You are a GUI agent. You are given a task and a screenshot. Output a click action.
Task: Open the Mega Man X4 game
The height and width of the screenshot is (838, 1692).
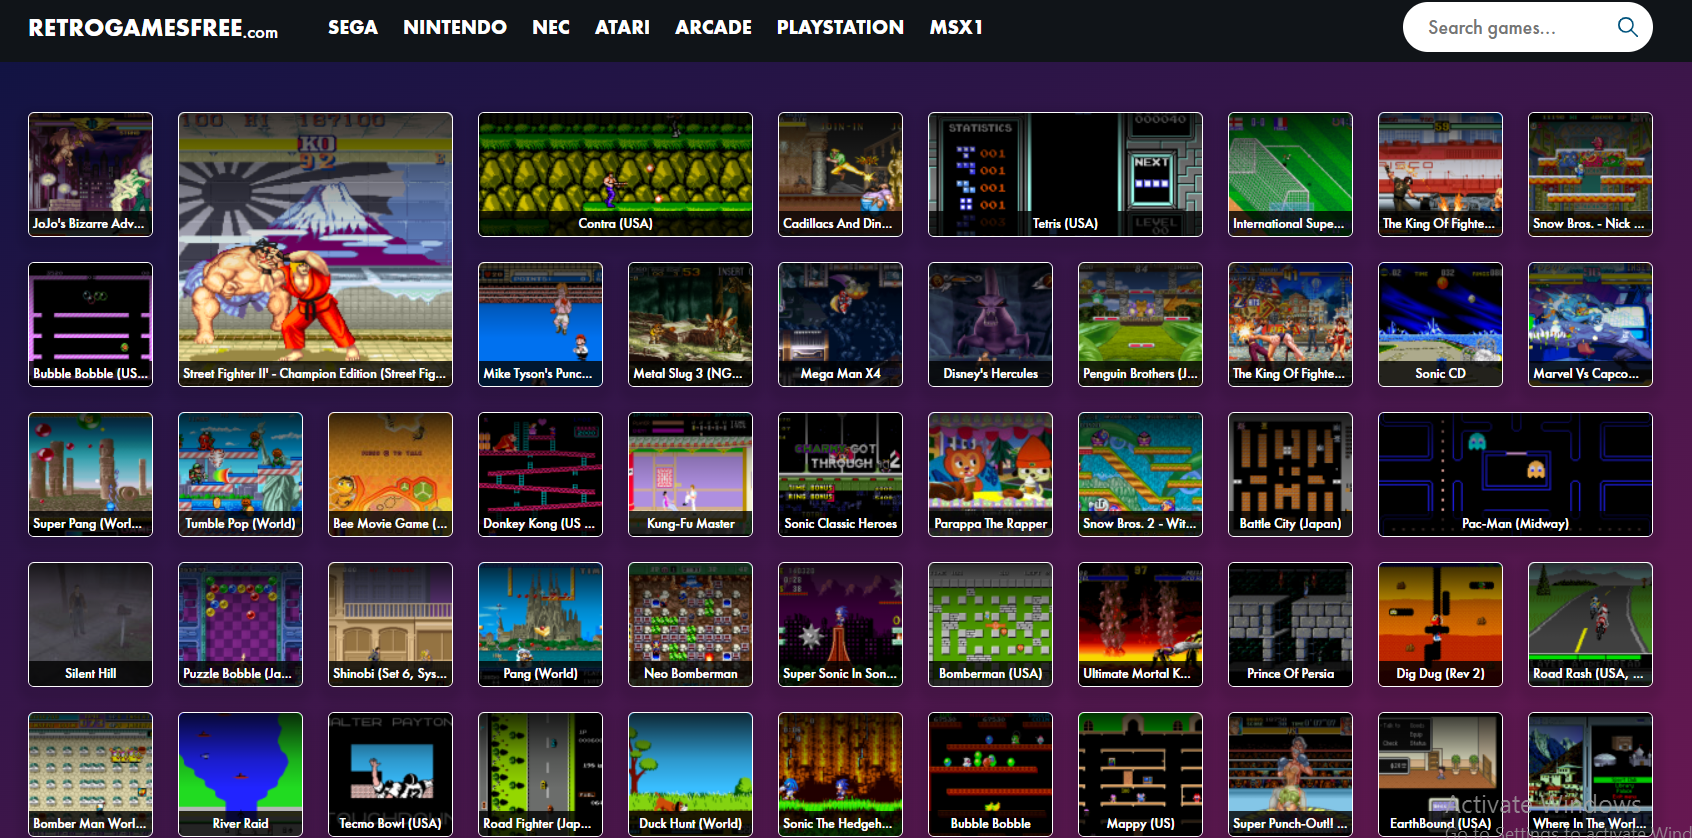pyautogui.click(x=840, y=324)
